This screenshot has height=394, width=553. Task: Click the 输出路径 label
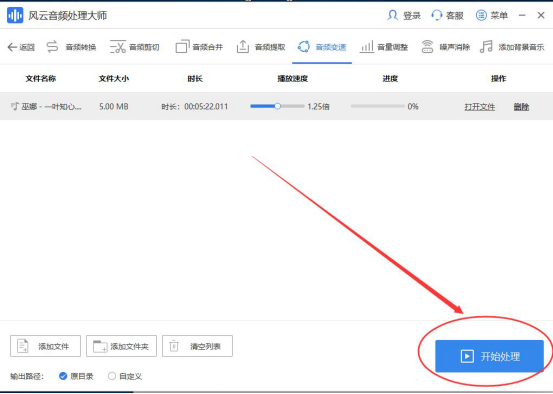(x=27, y=376)
